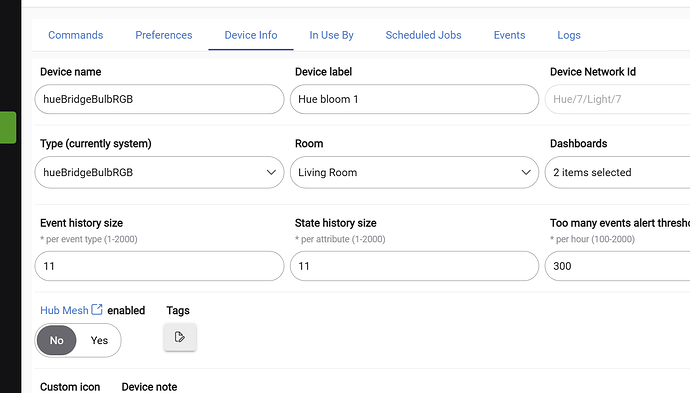Switch to the Preferences tab
This screenshot has height=393, width=690.
click(164, 35)
